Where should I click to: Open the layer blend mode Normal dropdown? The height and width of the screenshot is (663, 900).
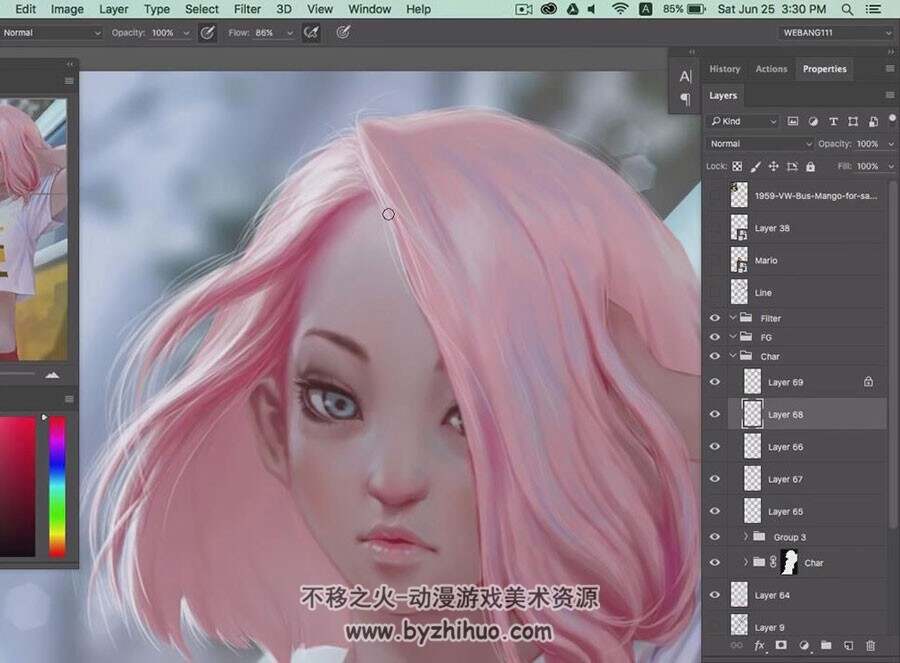point(760,144)
